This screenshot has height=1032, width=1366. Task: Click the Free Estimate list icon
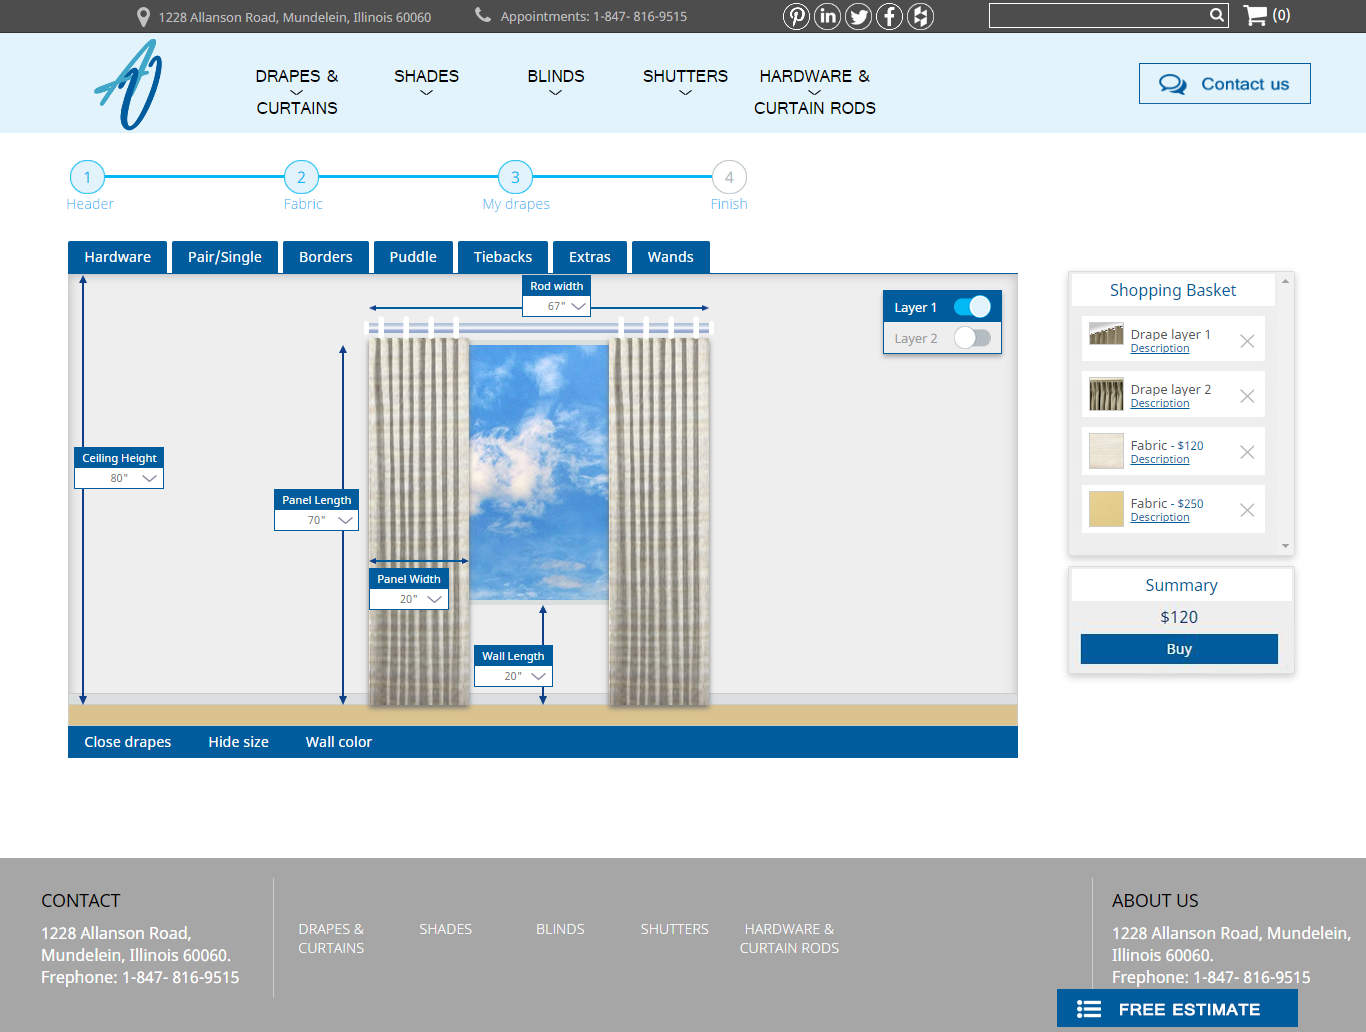[1087, 1008]
